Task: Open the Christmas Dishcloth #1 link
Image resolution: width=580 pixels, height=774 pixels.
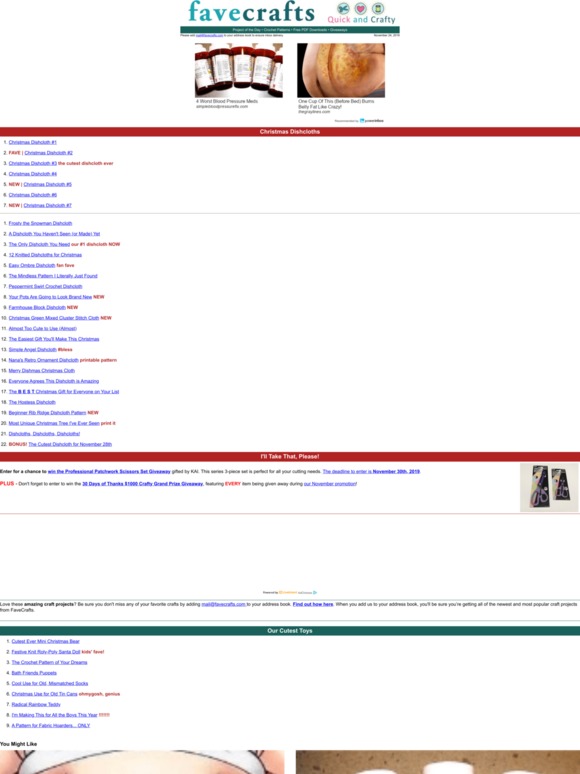Action: pos(33,142)
